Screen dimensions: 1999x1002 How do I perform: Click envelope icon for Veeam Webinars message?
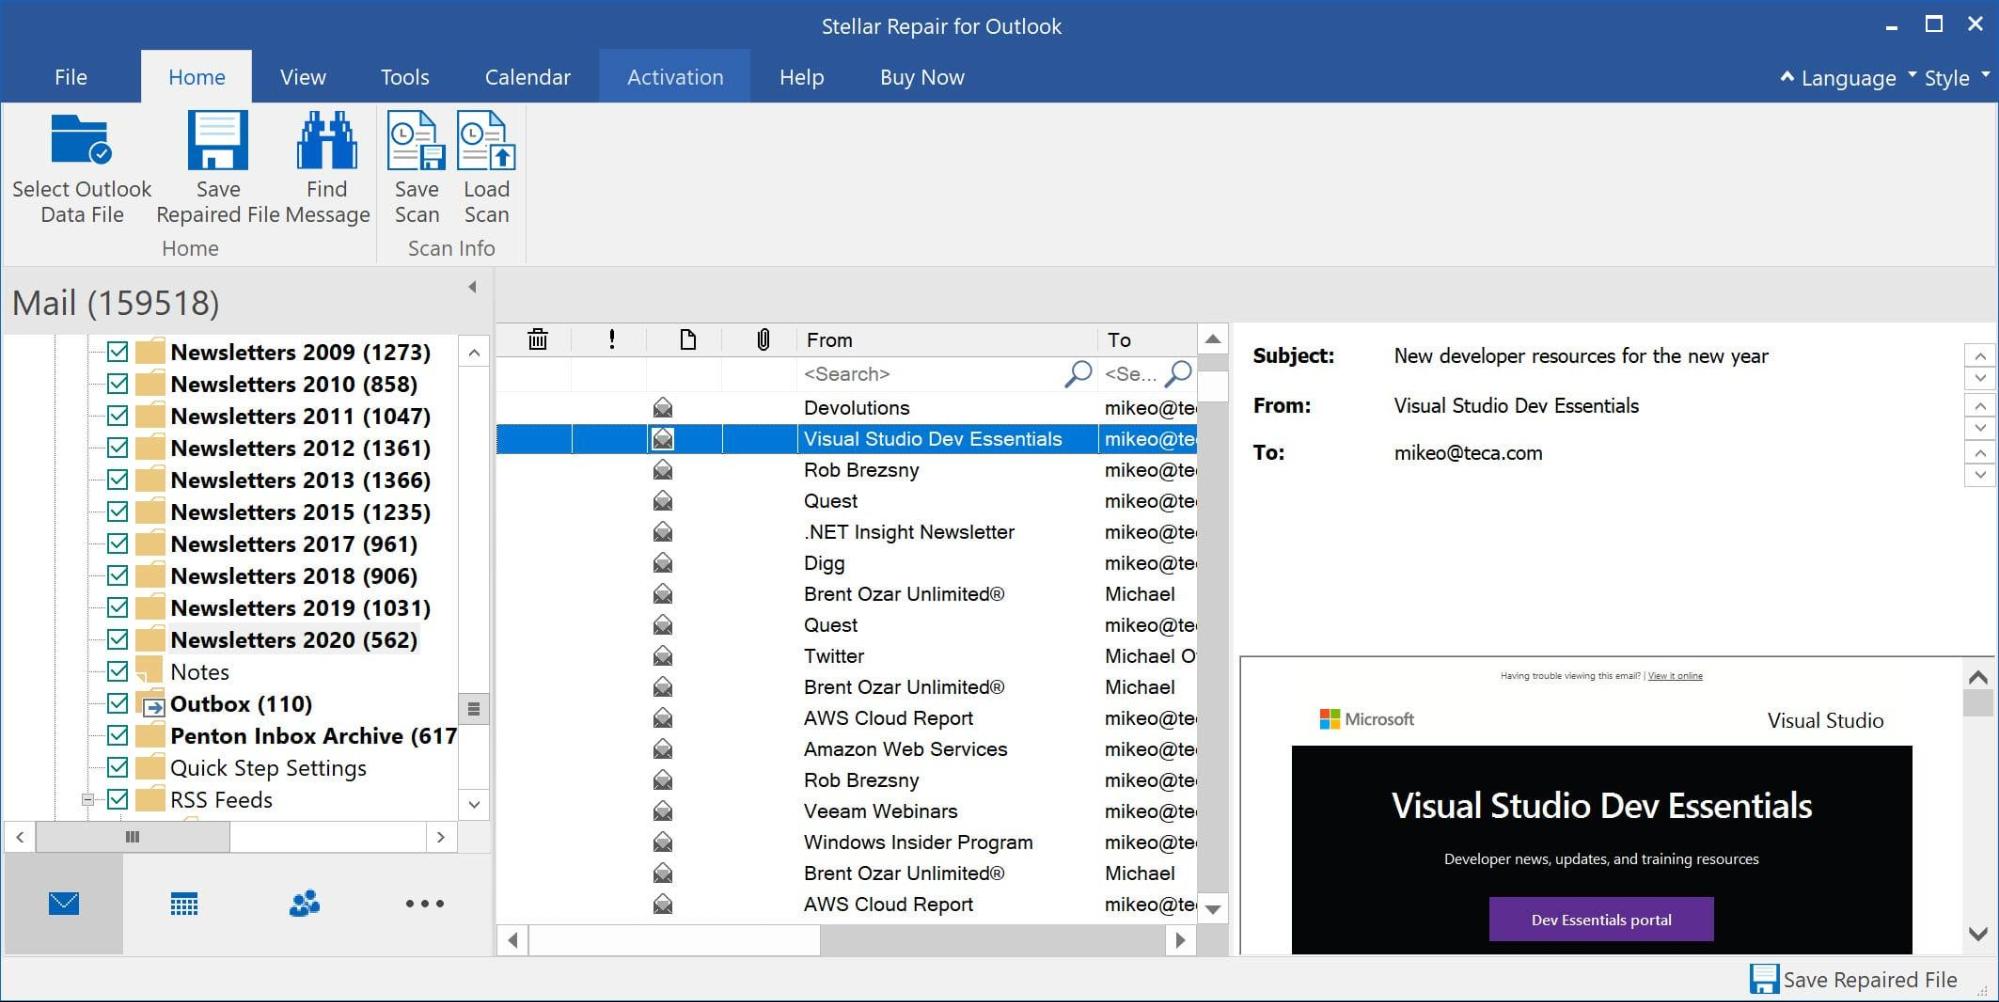click(662, 811)
